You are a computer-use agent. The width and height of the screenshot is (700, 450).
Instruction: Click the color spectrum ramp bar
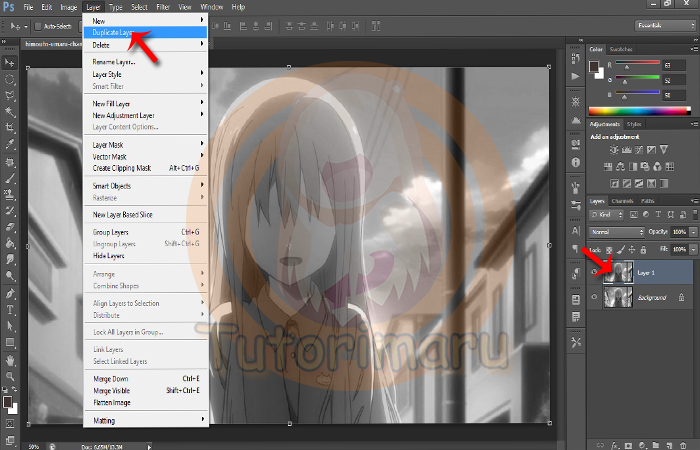click(x=639, y=111)
